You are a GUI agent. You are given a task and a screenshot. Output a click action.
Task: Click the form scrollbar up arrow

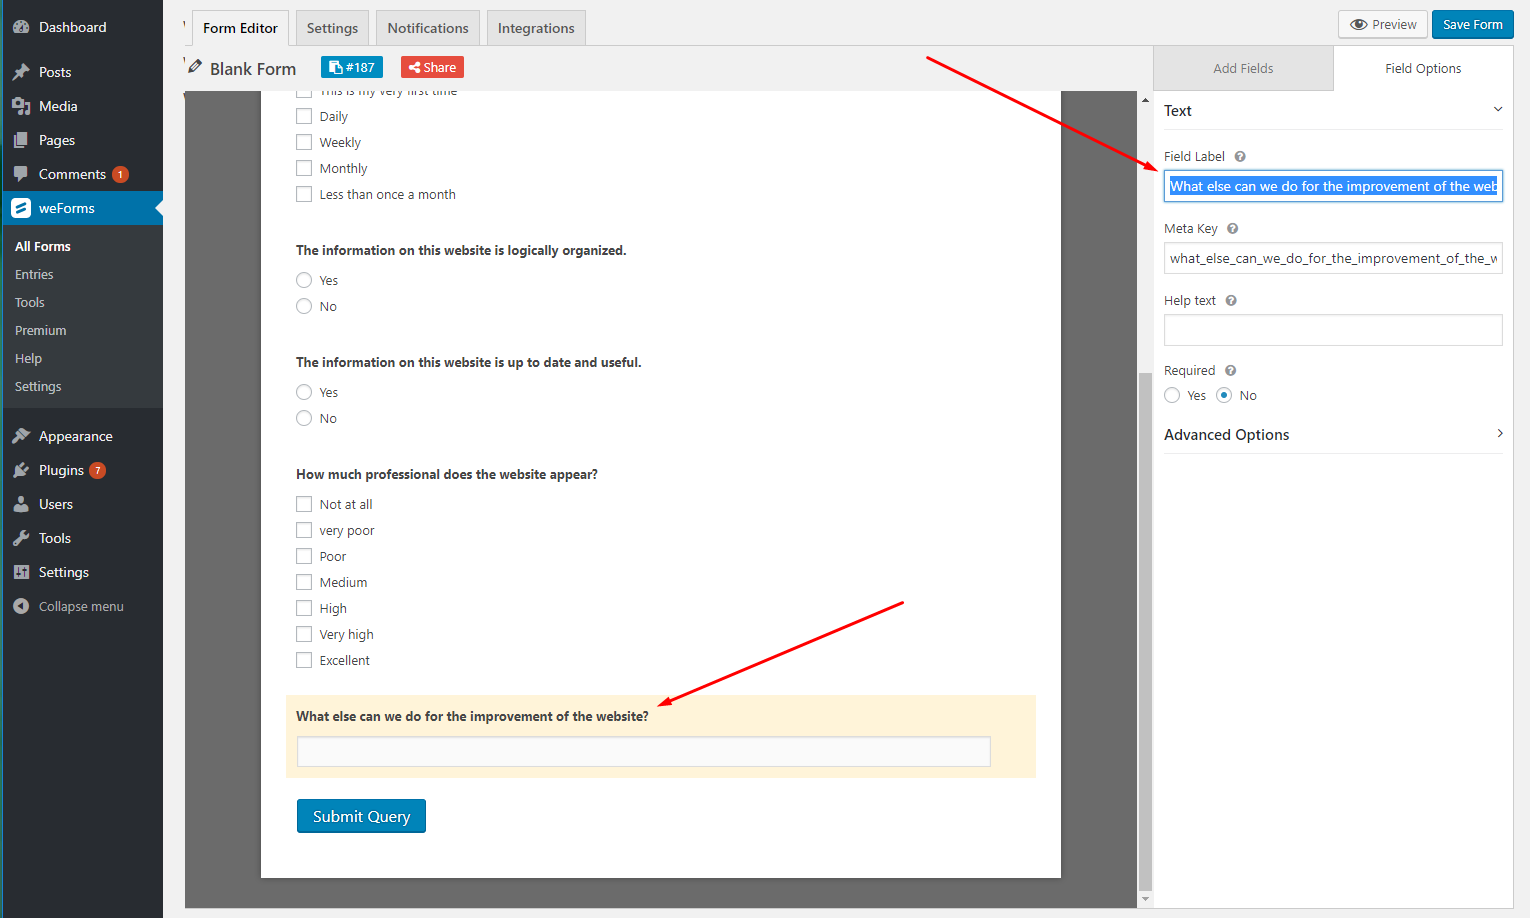tap(1145, 100)
